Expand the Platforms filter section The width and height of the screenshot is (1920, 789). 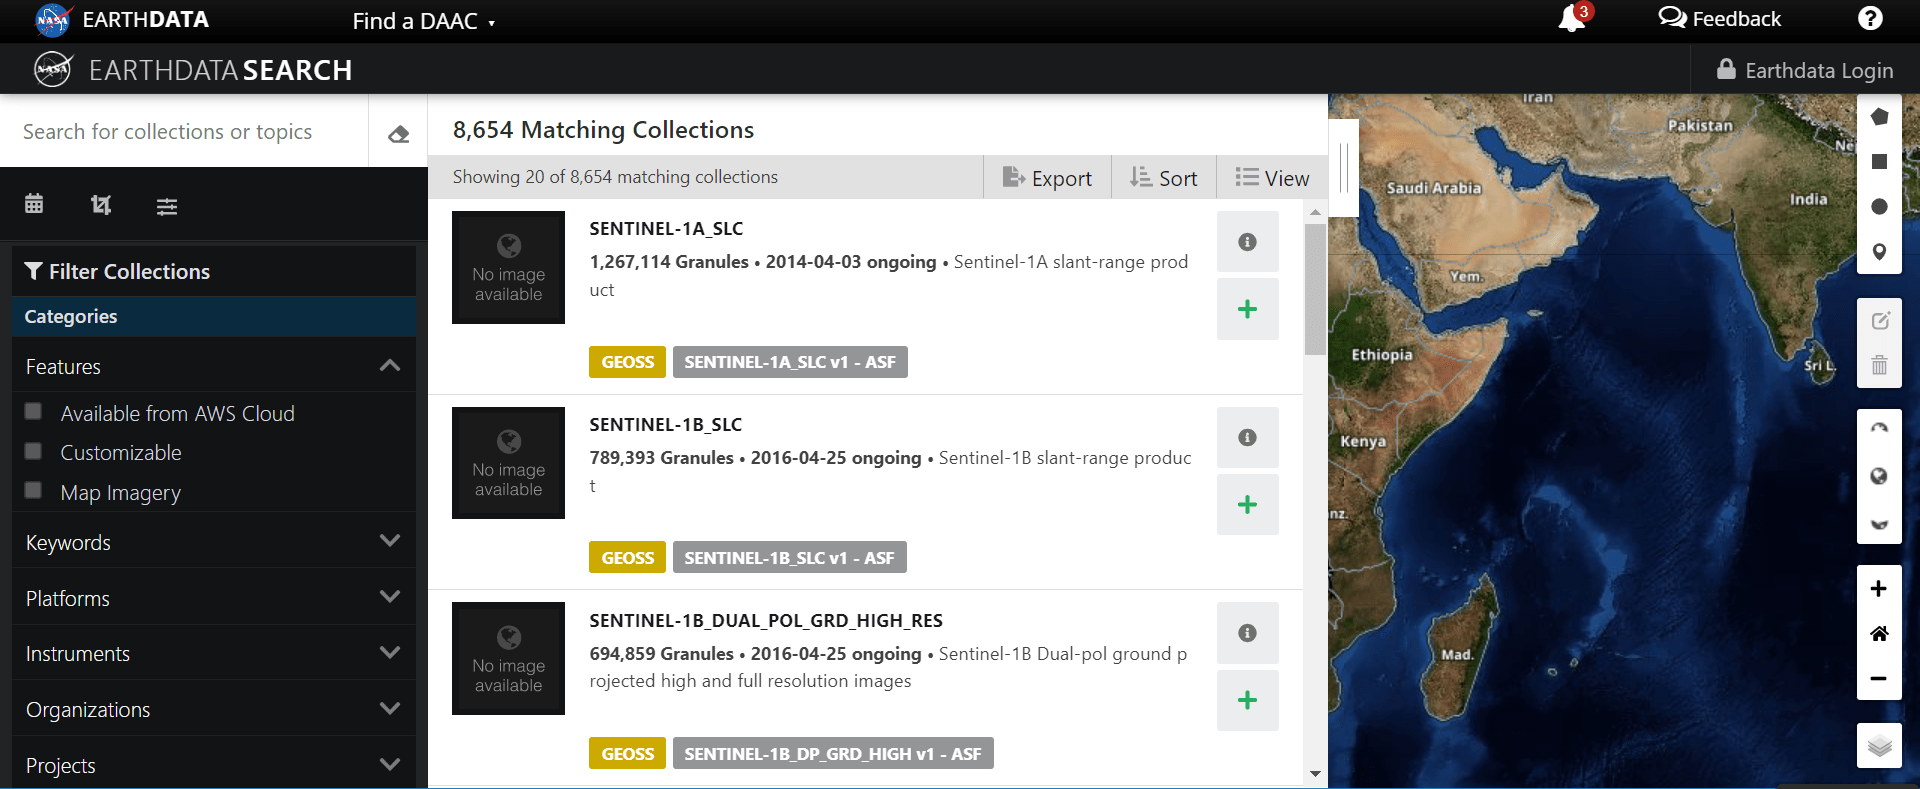tap(214, 598)
